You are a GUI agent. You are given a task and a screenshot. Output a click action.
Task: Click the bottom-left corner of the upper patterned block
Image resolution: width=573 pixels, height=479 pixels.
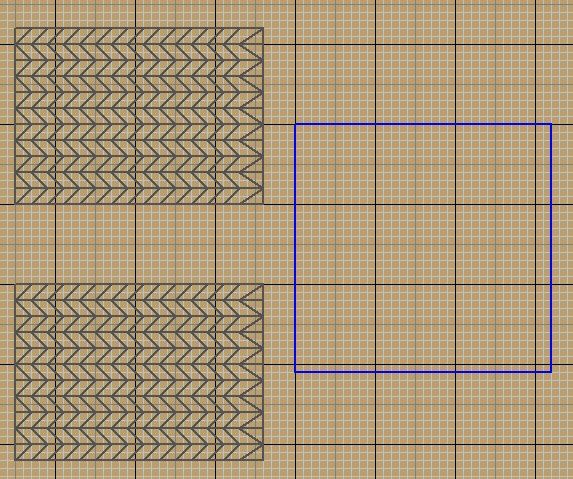coord(15,204)
